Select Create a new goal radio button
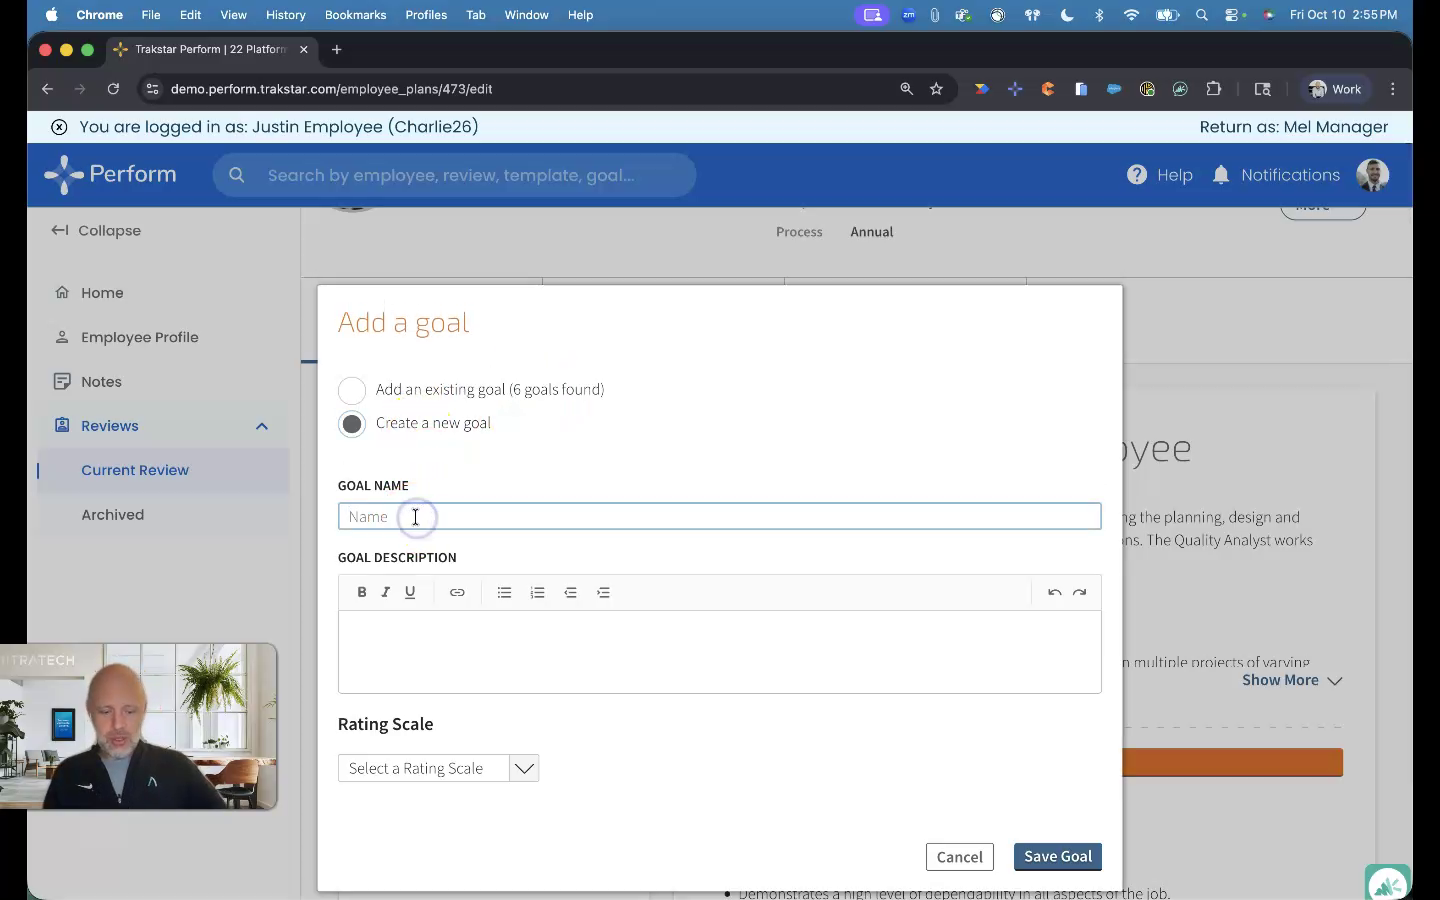The image size is (1440, 900). [352, 424]
